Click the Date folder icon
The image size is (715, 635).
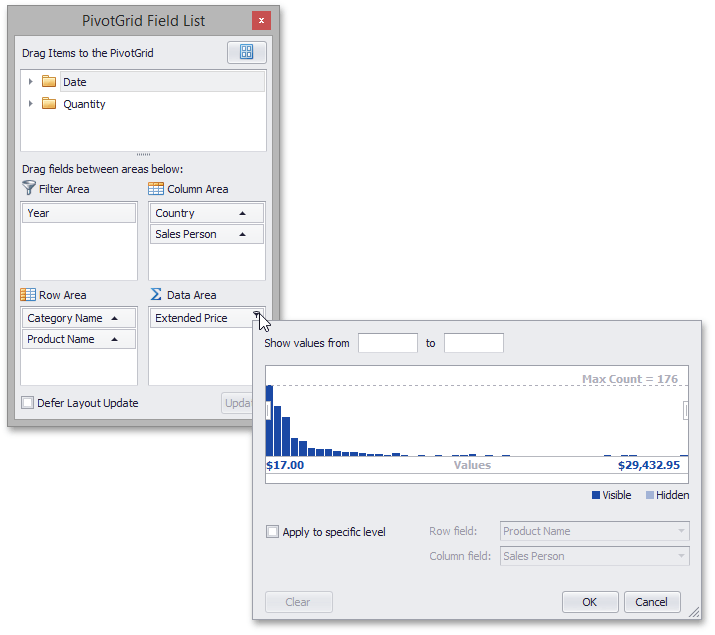49,82
